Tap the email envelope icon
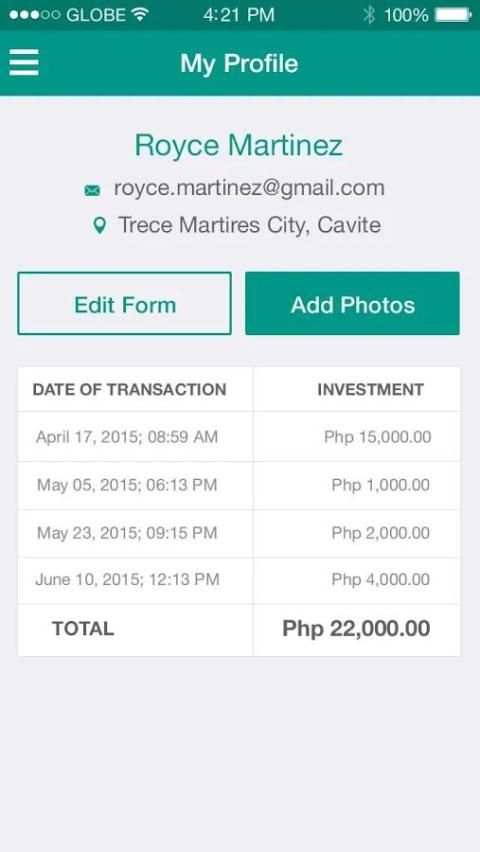480x852 pixels. coord(92,190)
